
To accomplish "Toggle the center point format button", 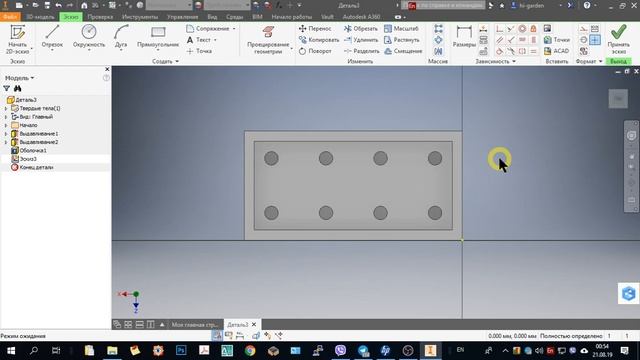I will pos(584,40).
